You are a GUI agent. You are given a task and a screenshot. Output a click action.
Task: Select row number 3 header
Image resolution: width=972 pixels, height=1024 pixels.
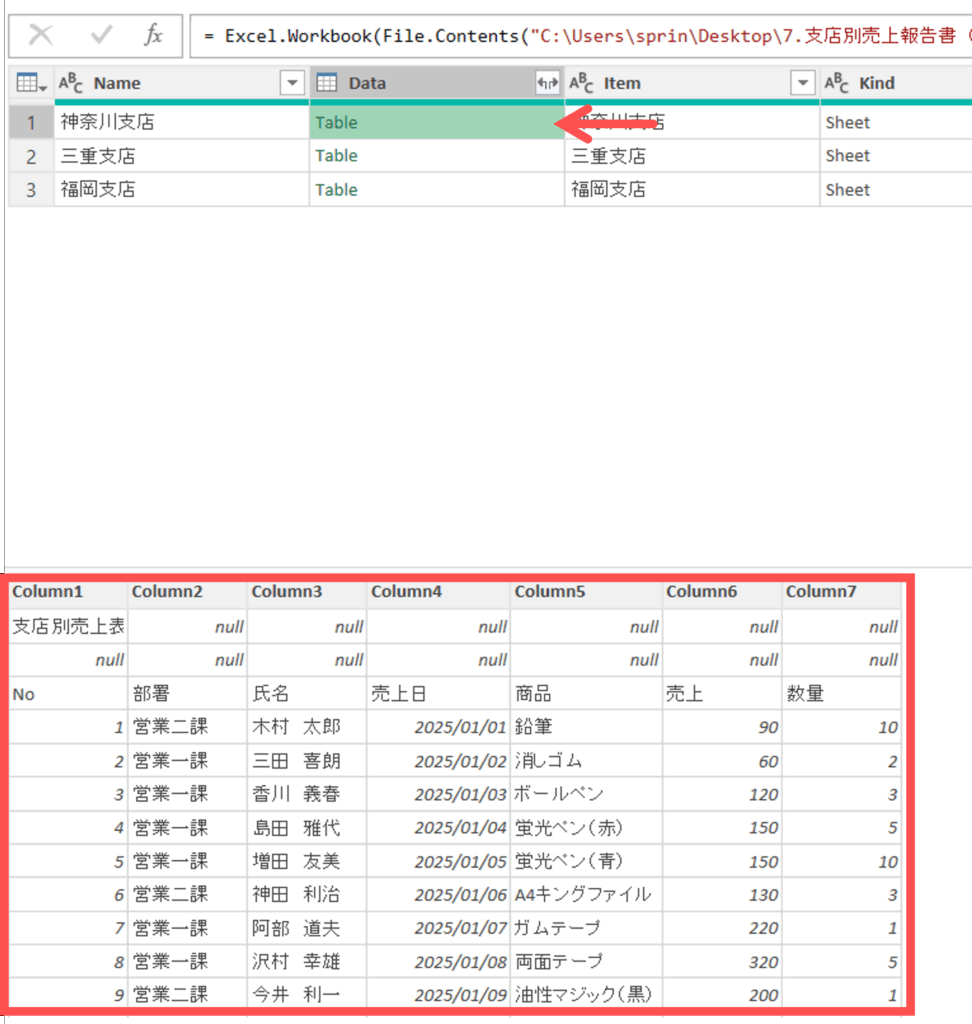point(31,190)
